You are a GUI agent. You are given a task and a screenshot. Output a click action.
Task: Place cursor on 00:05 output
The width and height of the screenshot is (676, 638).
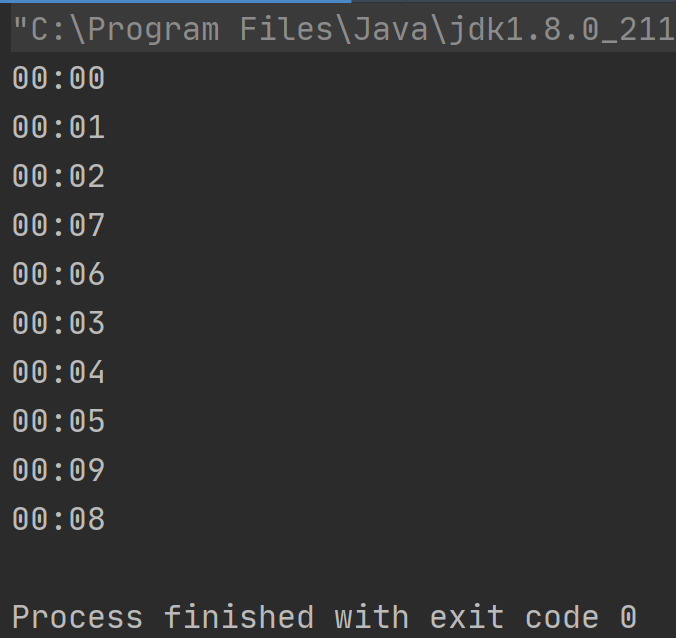pyautogui.click(x=59, y=421)
